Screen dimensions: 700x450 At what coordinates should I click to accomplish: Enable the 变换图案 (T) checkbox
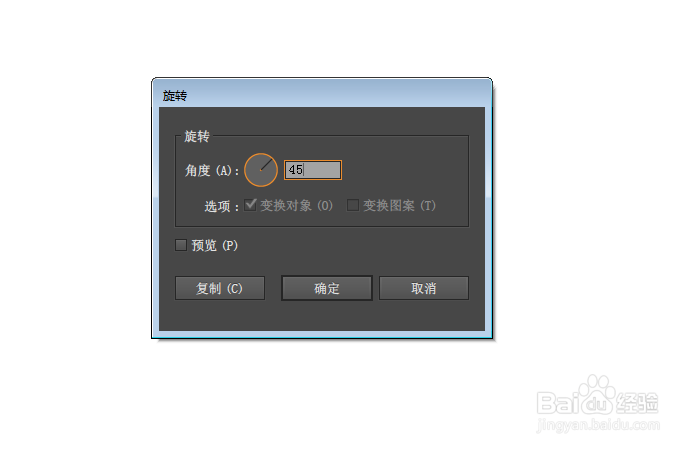(353, 205)
